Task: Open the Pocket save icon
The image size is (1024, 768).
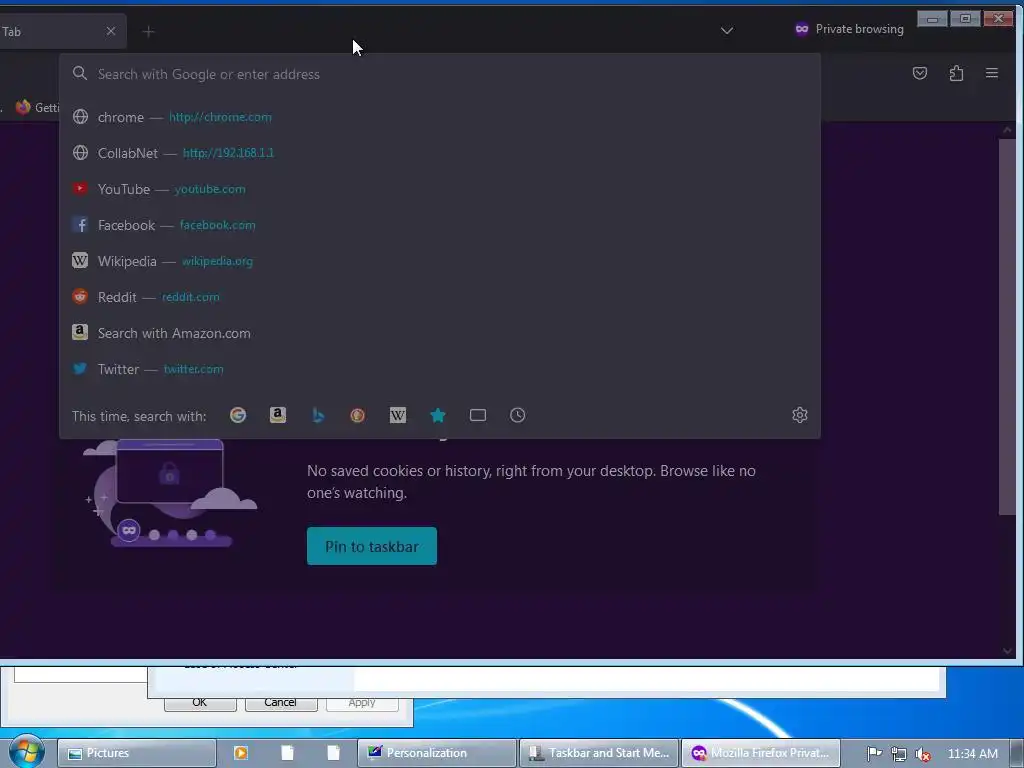Action: pyautogui.click(x=920, y=73)
